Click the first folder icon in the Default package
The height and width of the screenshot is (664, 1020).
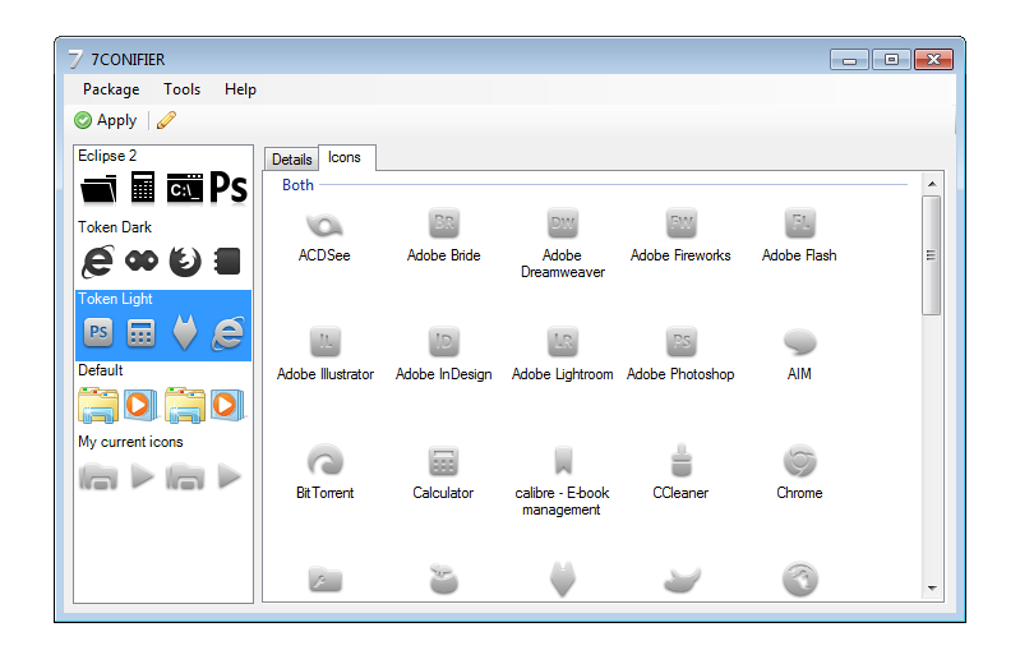pyautogui.click(x=98, y=405)
